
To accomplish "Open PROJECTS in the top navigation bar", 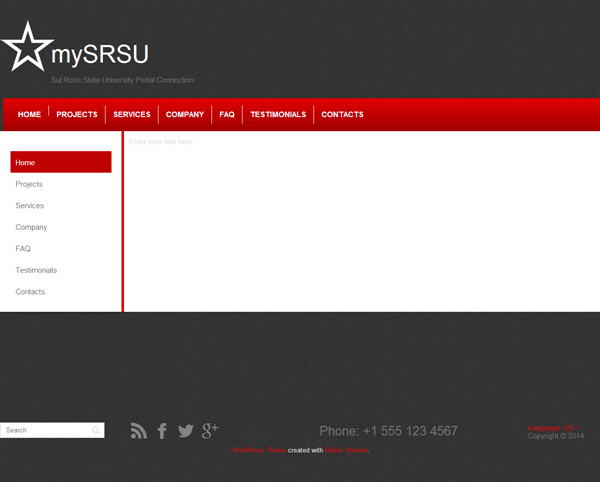I will 77,115.
